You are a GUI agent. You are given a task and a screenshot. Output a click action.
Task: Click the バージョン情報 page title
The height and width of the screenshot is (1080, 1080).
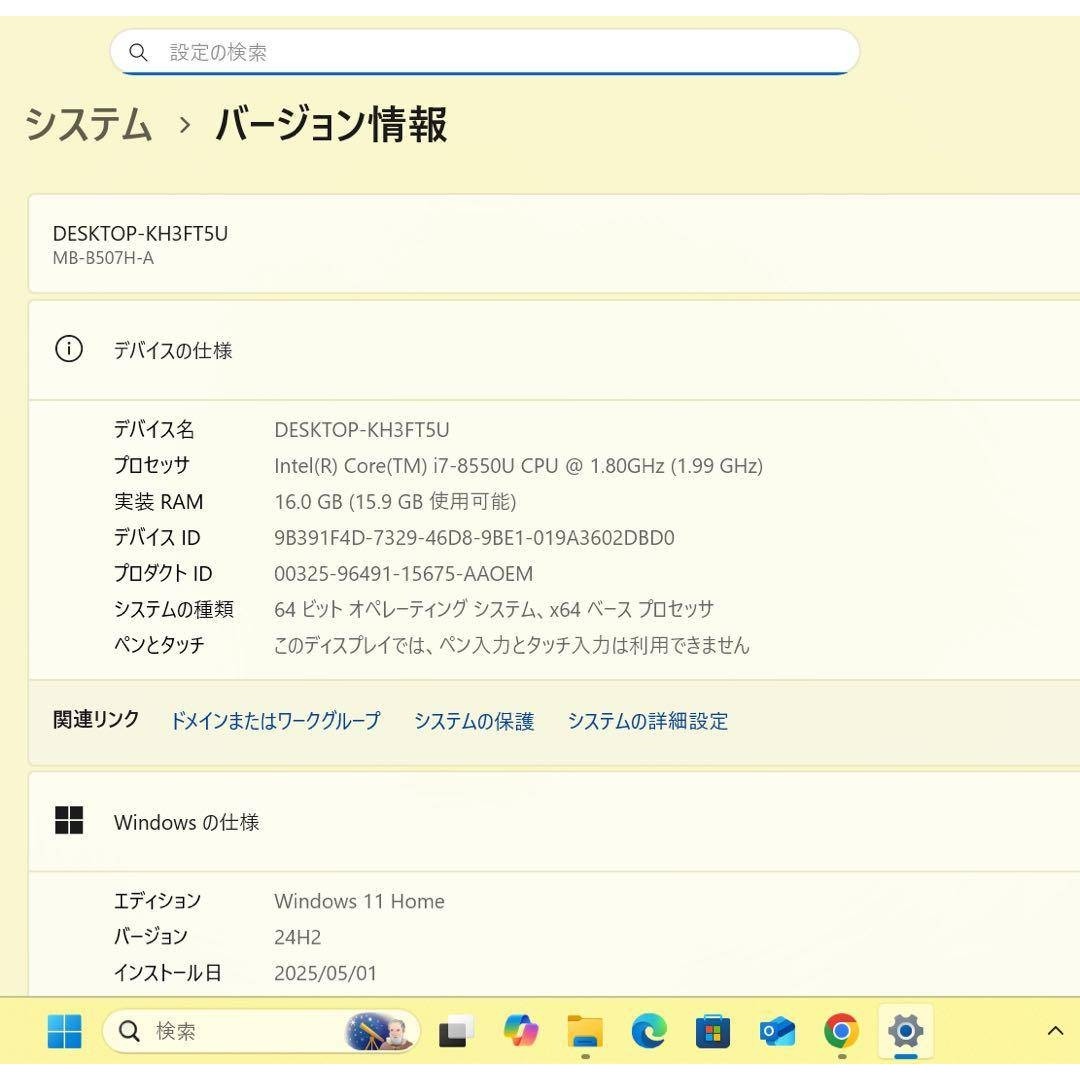click(x=331, y=125)
